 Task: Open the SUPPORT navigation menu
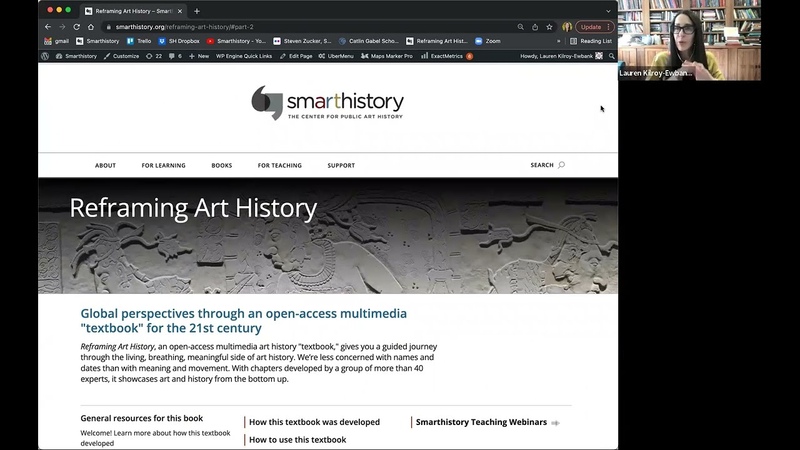click(x=341, y=165)
